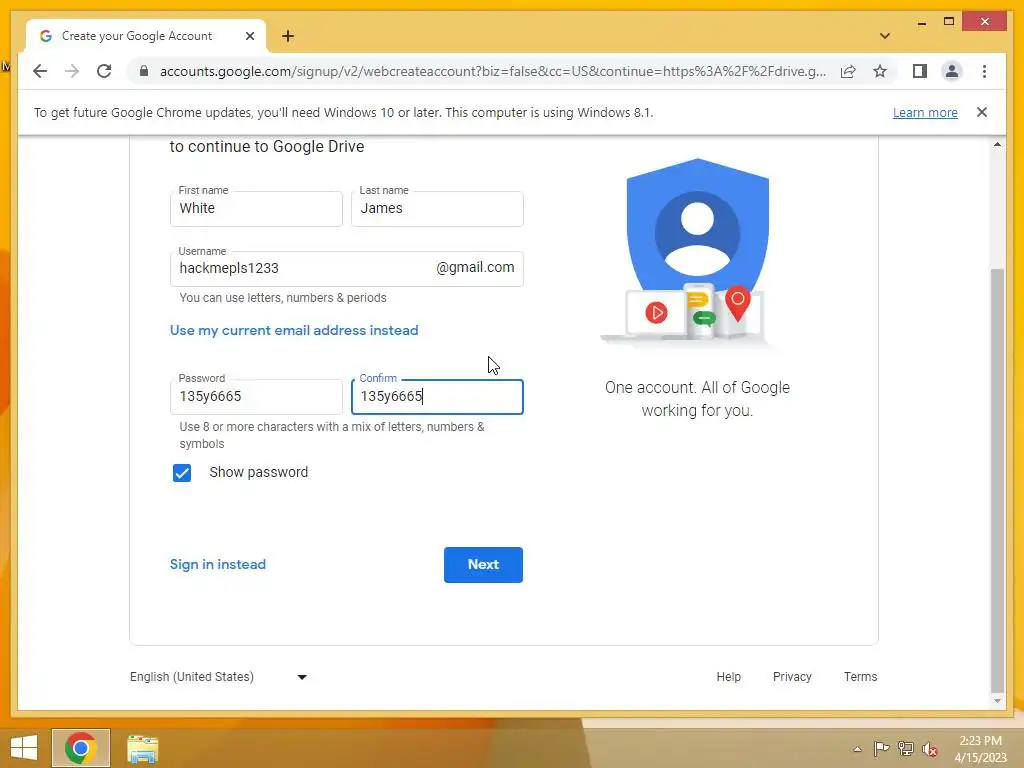1024x768 pixels.
Task: Open the English (United States) language dropdown
Action: pos(218,677)
